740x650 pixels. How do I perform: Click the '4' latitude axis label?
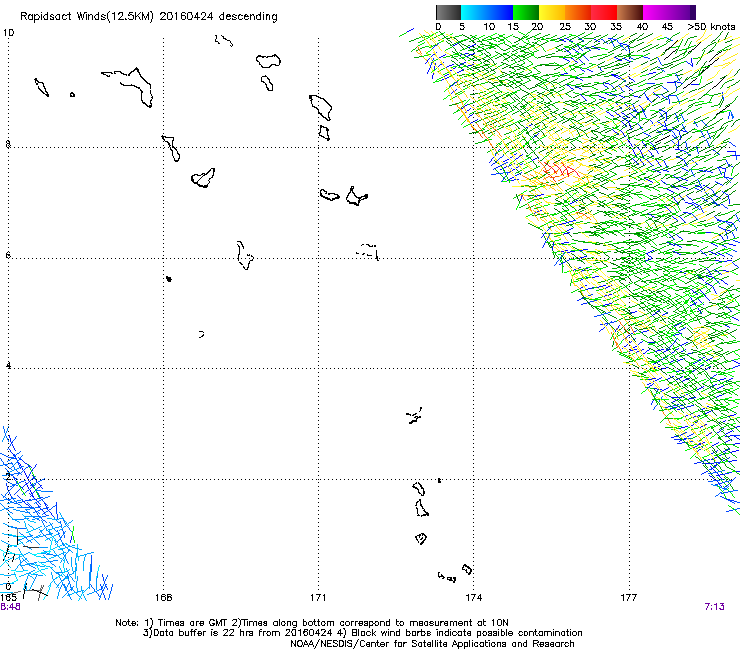coord(8,366)
